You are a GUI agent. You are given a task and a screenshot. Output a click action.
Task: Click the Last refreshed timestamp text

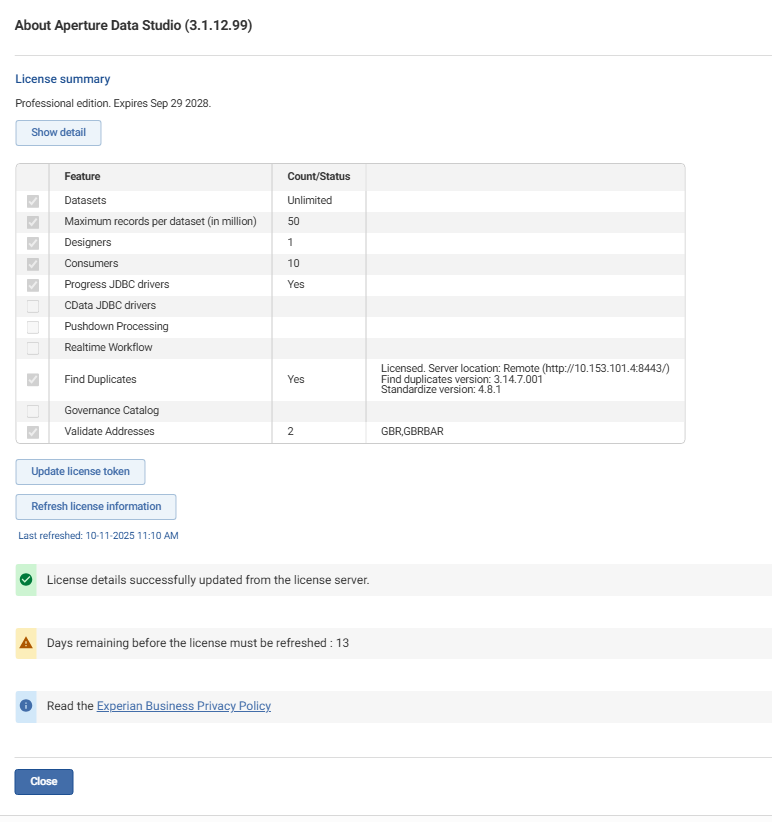99,536
